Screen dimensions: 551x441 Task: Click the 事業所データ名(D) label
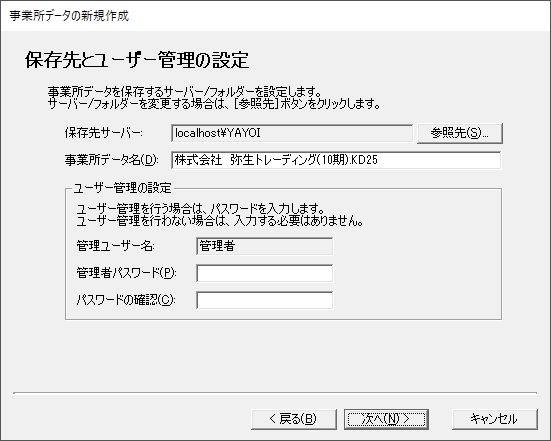pos(112,160)
